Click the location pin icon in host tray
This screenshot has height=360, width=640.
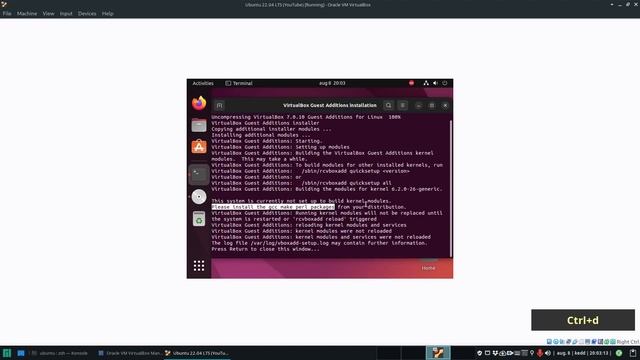pyautogui.click(x=532, y=353)
